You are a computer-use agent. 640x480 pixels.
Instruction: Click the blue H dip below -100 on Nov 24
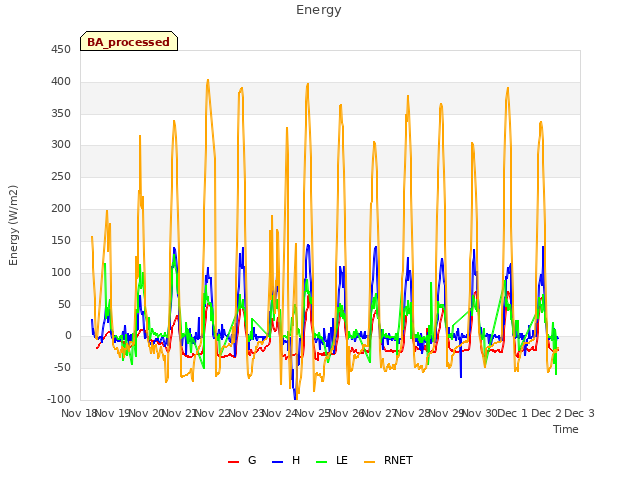click(295, 397)
